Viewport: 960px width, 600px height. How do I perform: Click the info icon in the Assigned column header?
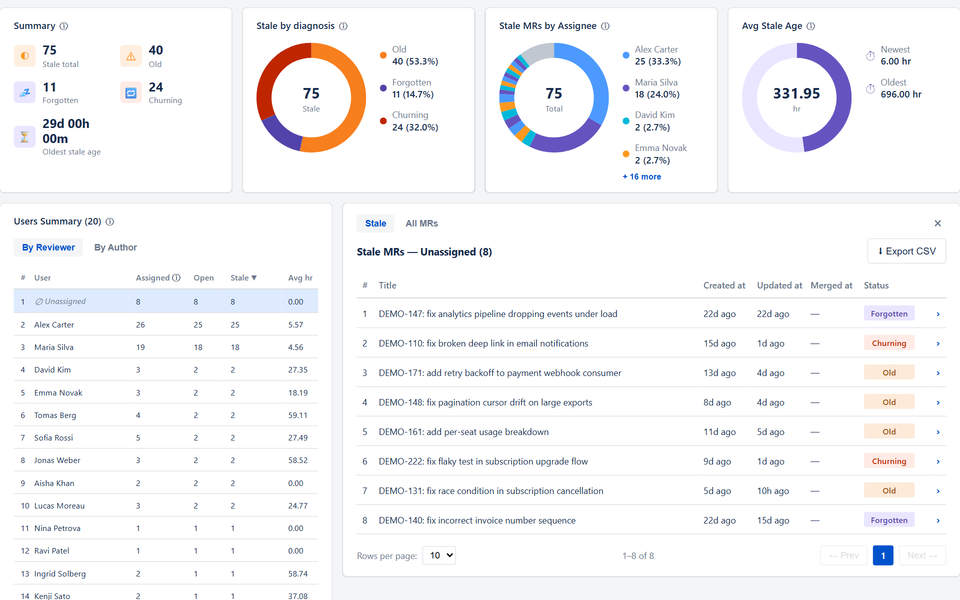pos(176,278)
